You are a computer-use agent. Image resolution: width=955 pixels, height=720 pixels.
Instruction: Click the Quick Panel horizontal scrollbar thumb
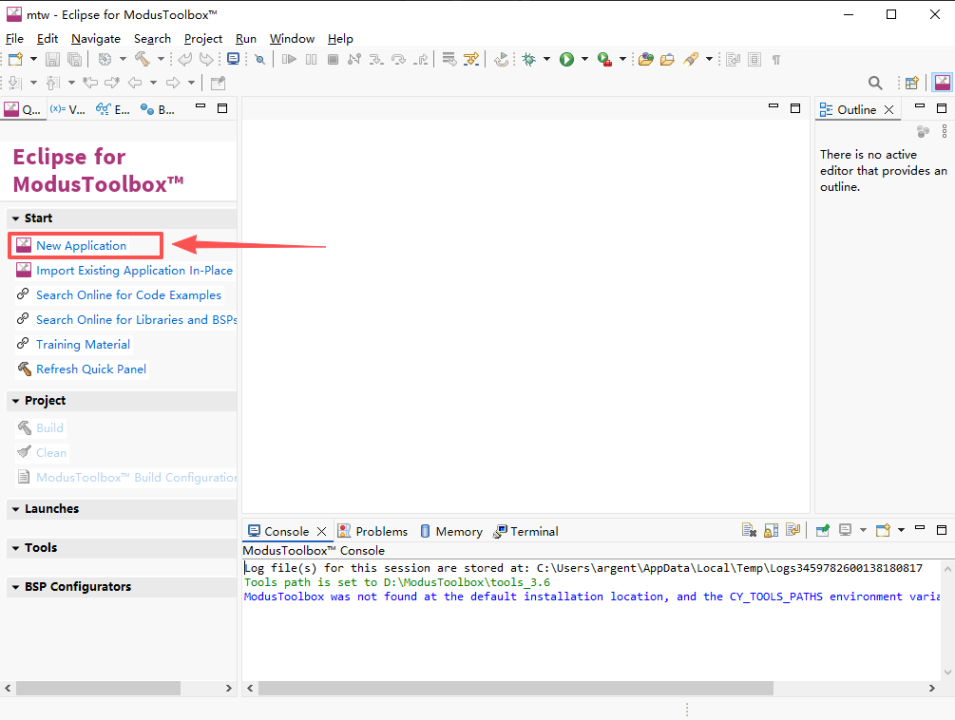98,688
